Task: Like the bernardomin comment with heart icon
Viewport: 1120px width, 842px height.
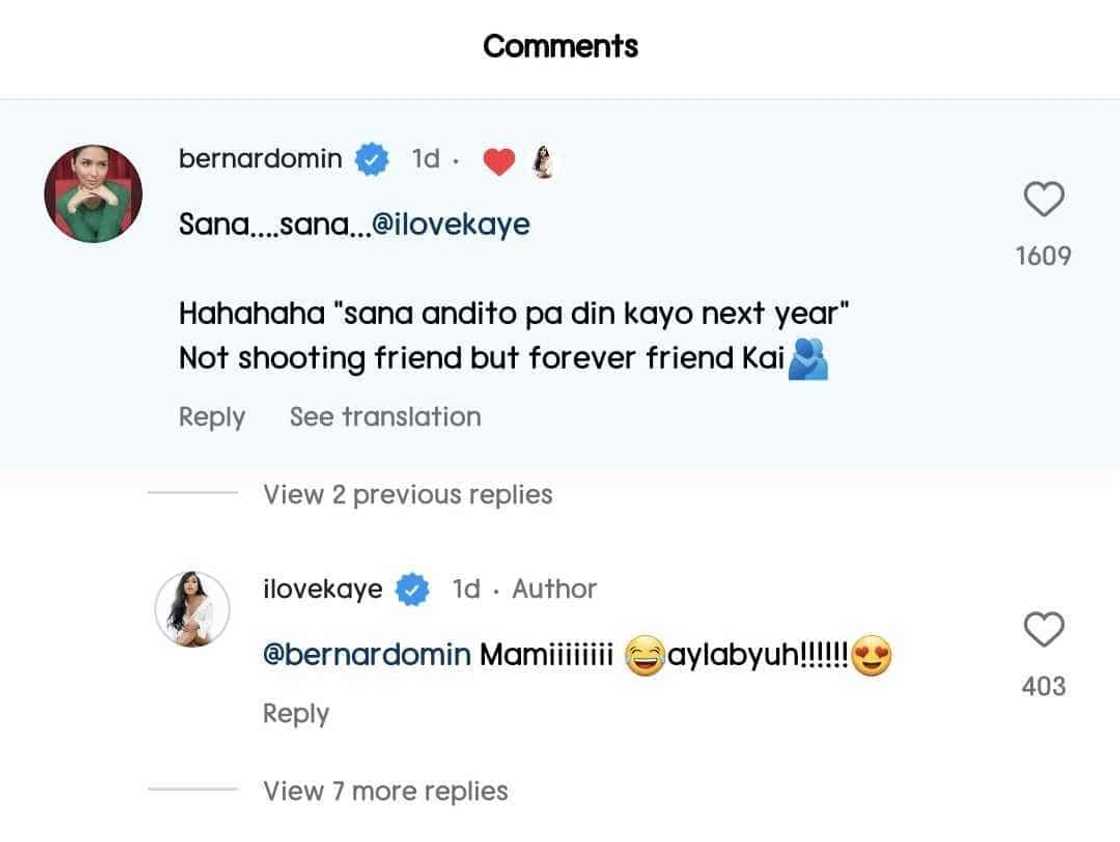Action: click(x=1044, y=200)
